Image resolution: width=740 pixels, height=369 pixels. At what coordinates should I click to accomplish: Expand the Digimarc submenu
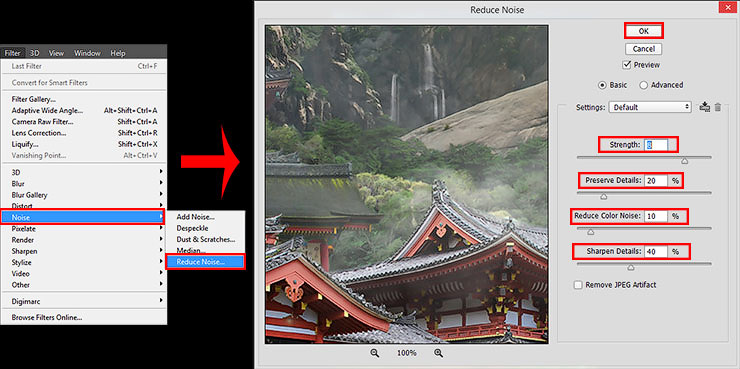click(84, 301)
